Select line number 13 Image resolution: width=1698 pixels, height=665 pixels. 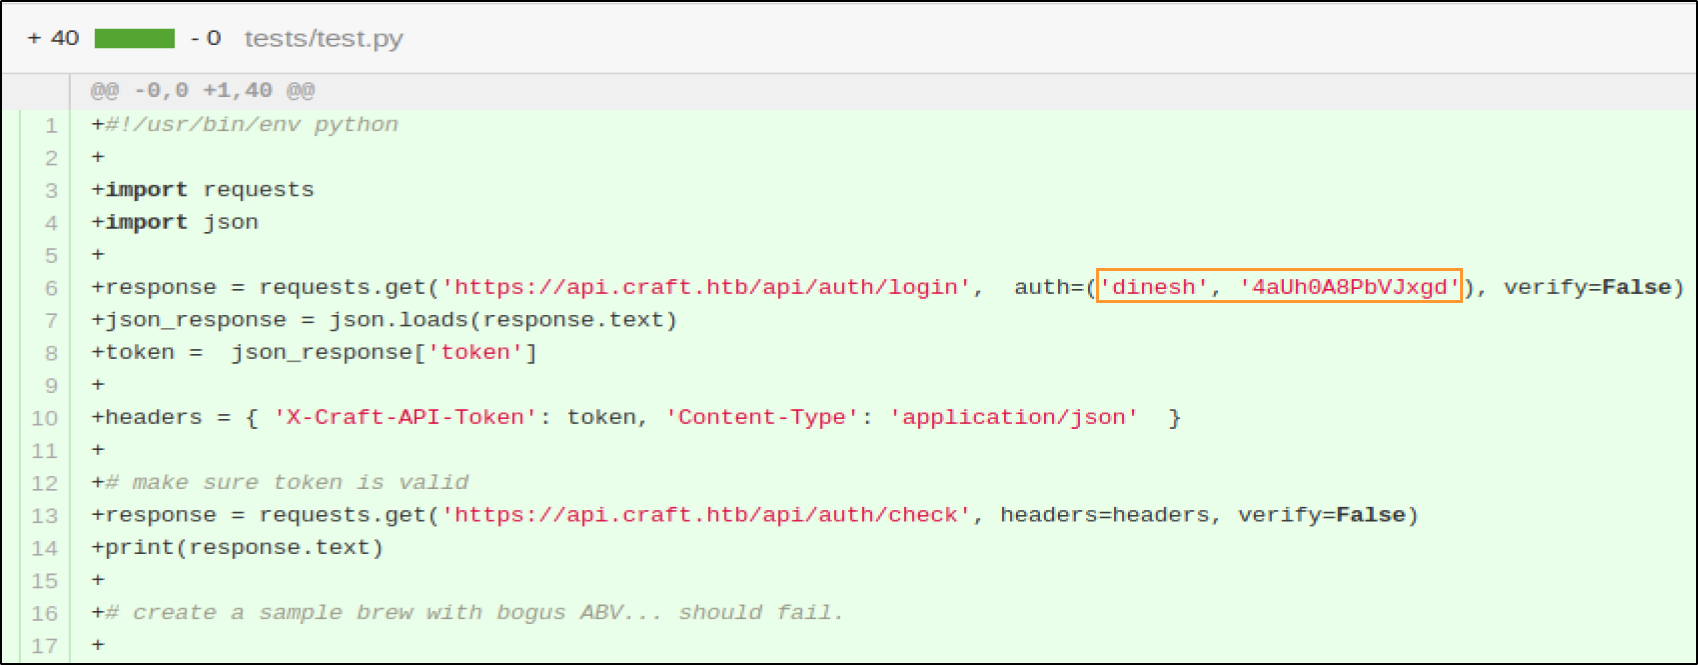[x=45, y=516]
